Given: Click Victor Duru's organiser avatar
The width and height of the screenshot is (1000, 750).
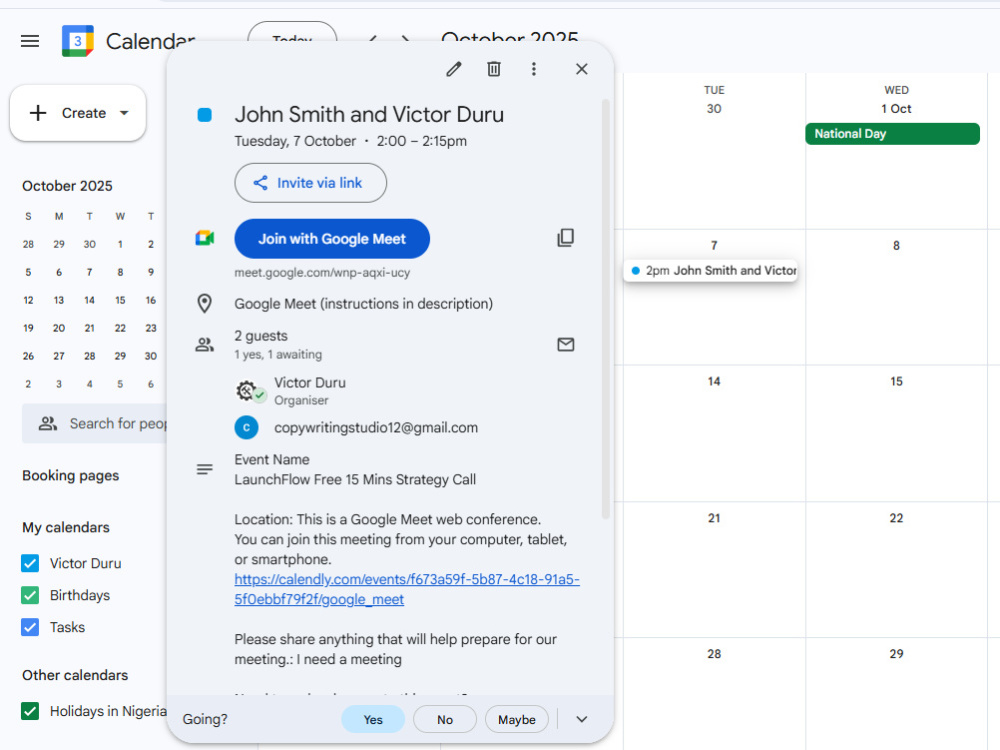Looking at the screenshot, I should pos(247,390).
